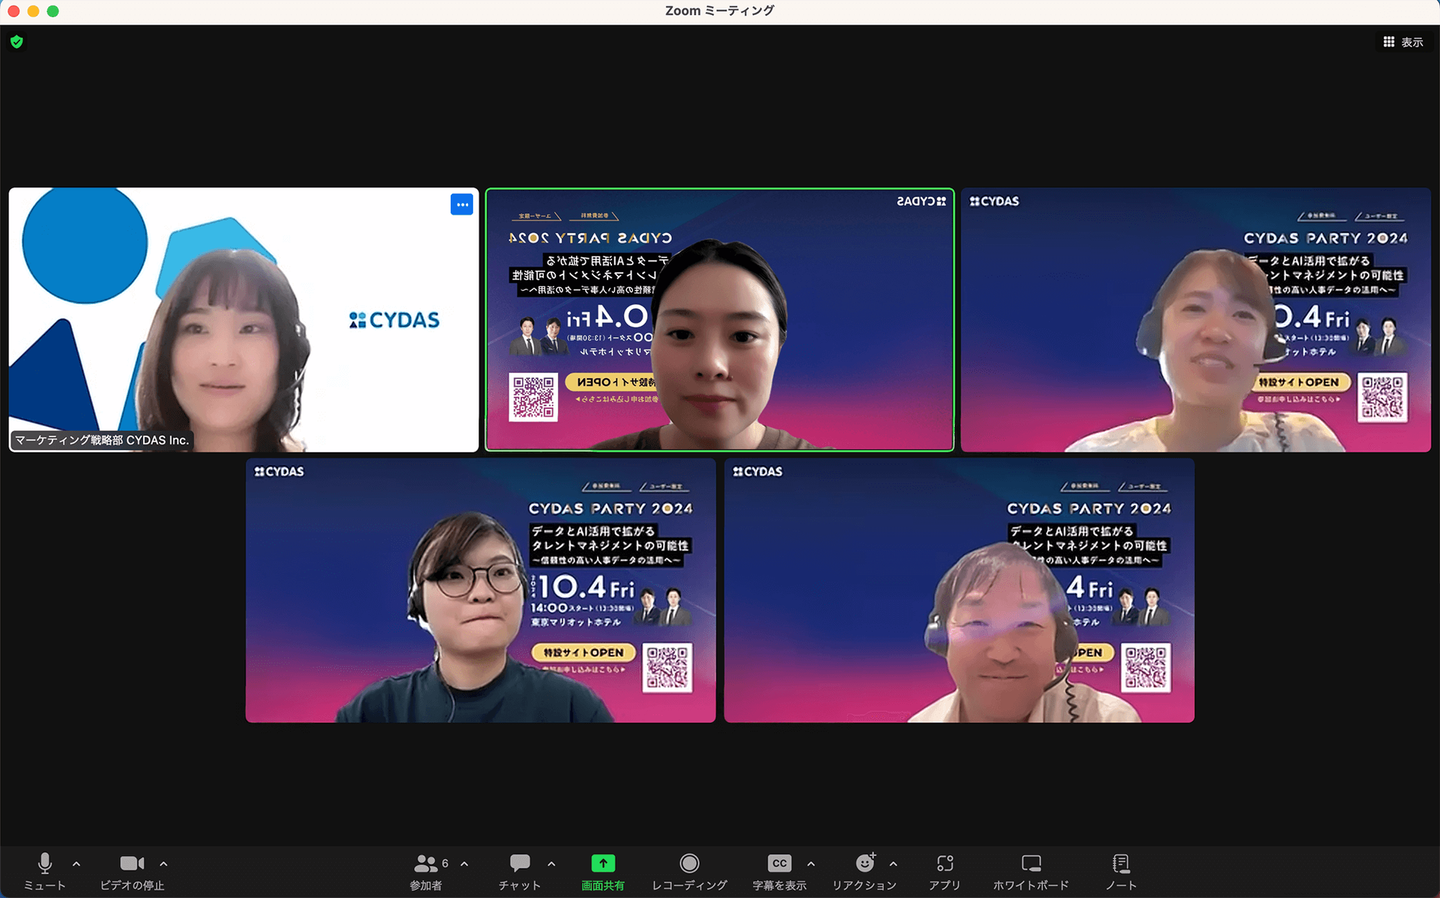
Task: Open the Apps panel
Action: (945, 870)
